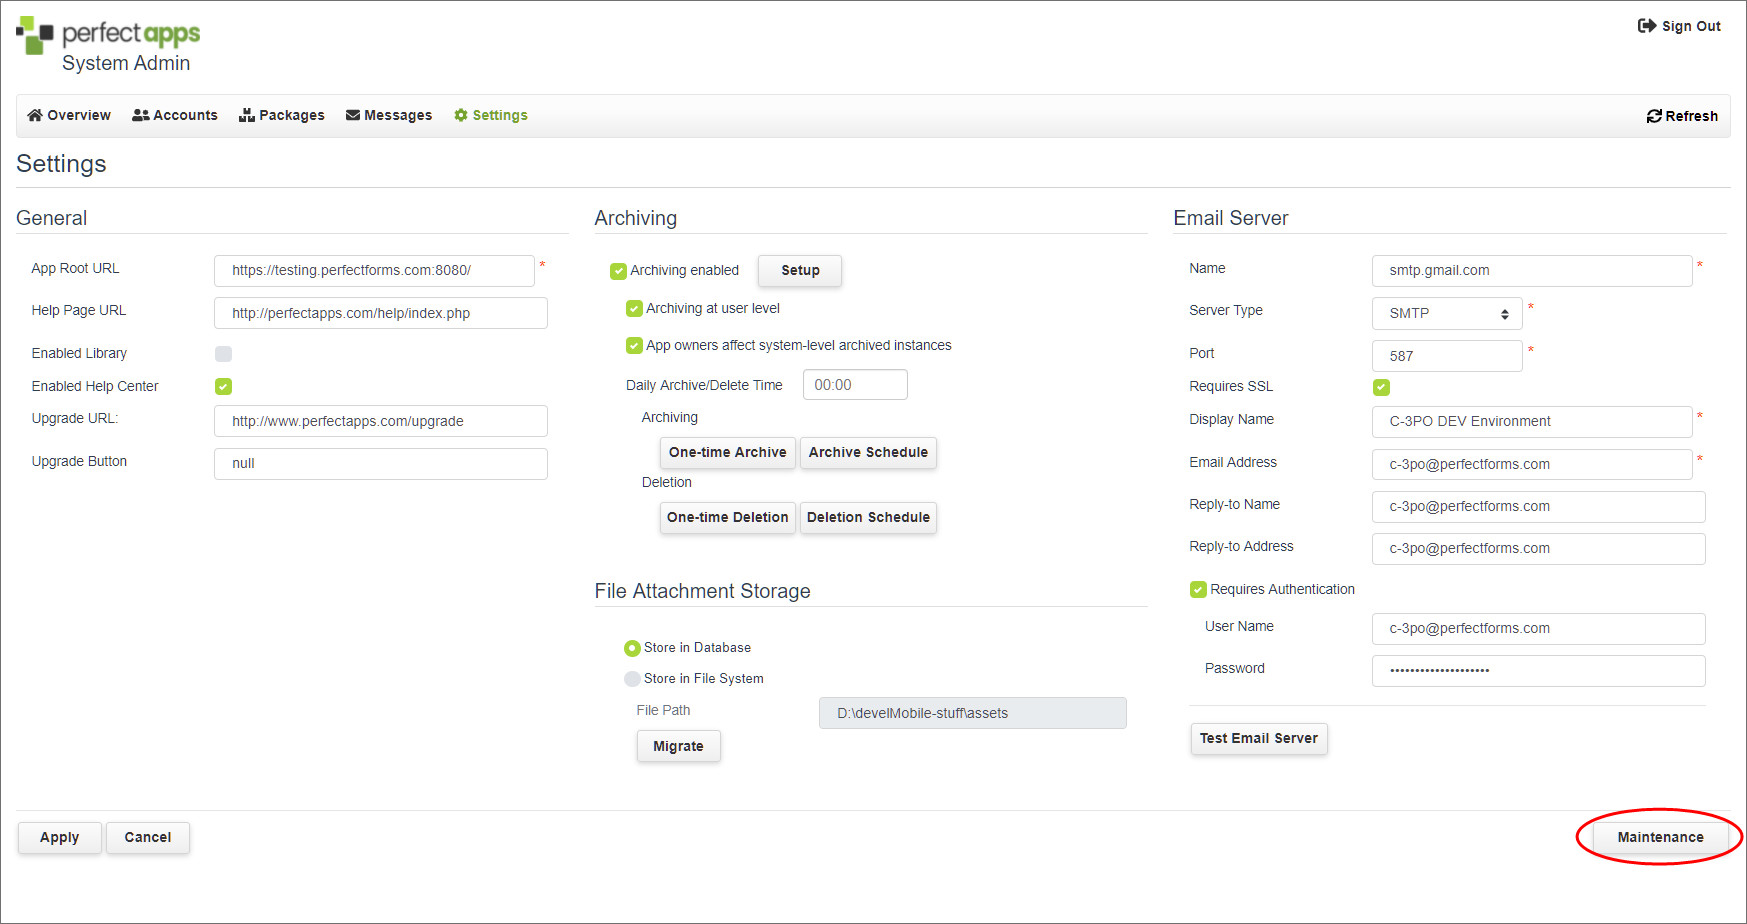Open the Packages tab
Image resolution: width=1747 pixels, height=924 pixels.
click(282, 115)
